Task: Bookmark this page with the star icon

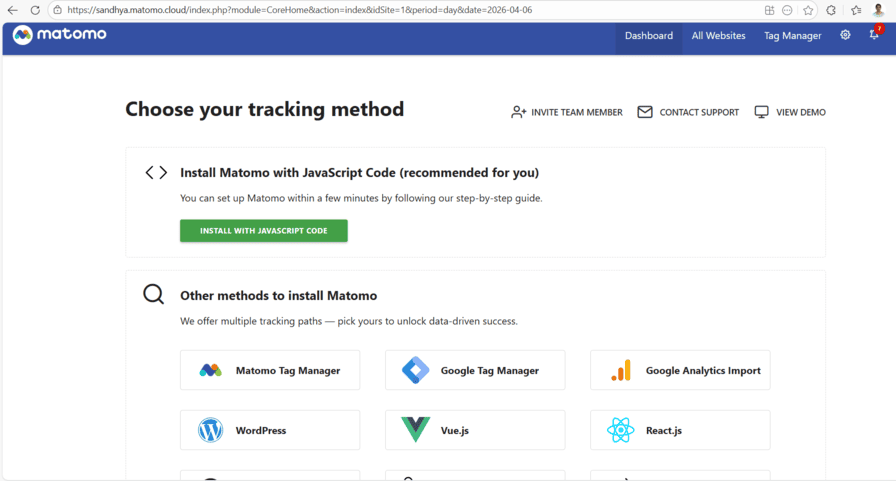Action: [x=807, y=10]
